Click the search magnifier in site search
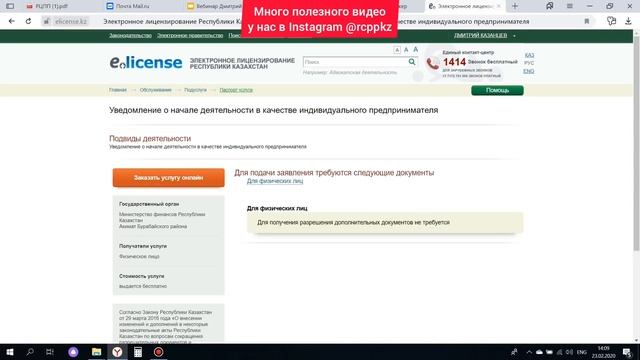 coord(412,62)
